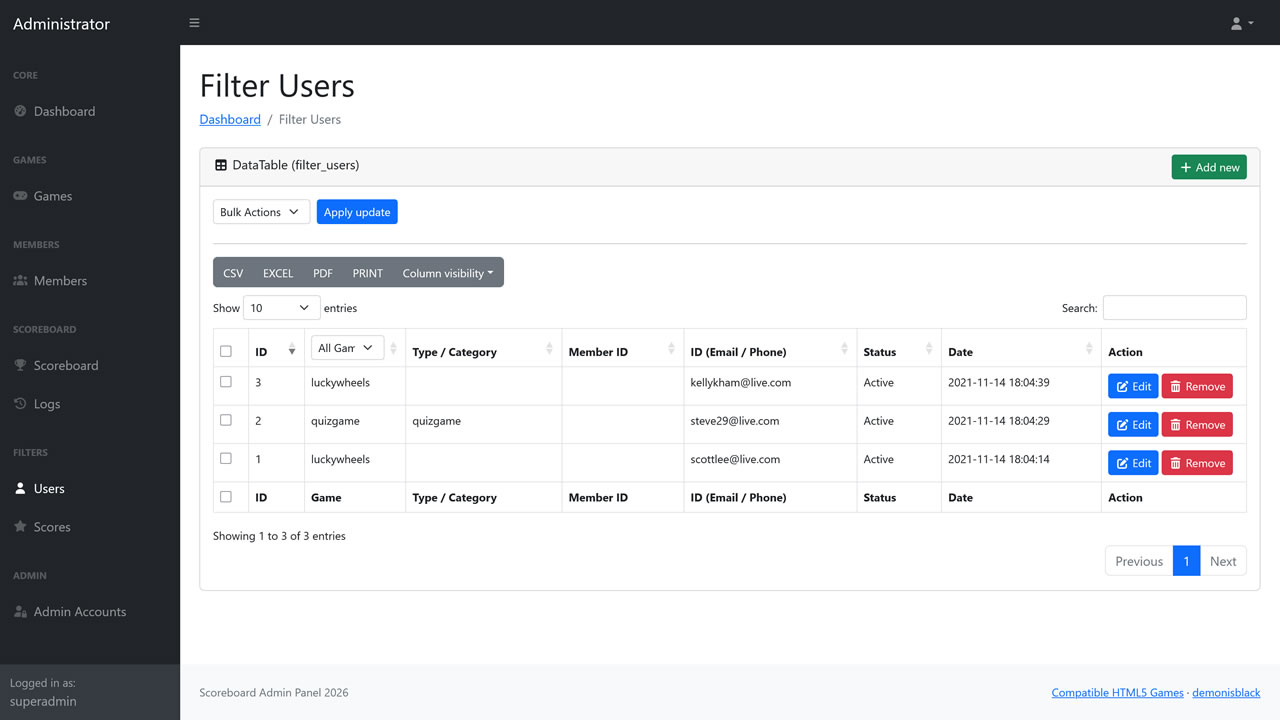Toggle the footer select-all checkbox
This screenshot has height=720, width=1280.
226,496
